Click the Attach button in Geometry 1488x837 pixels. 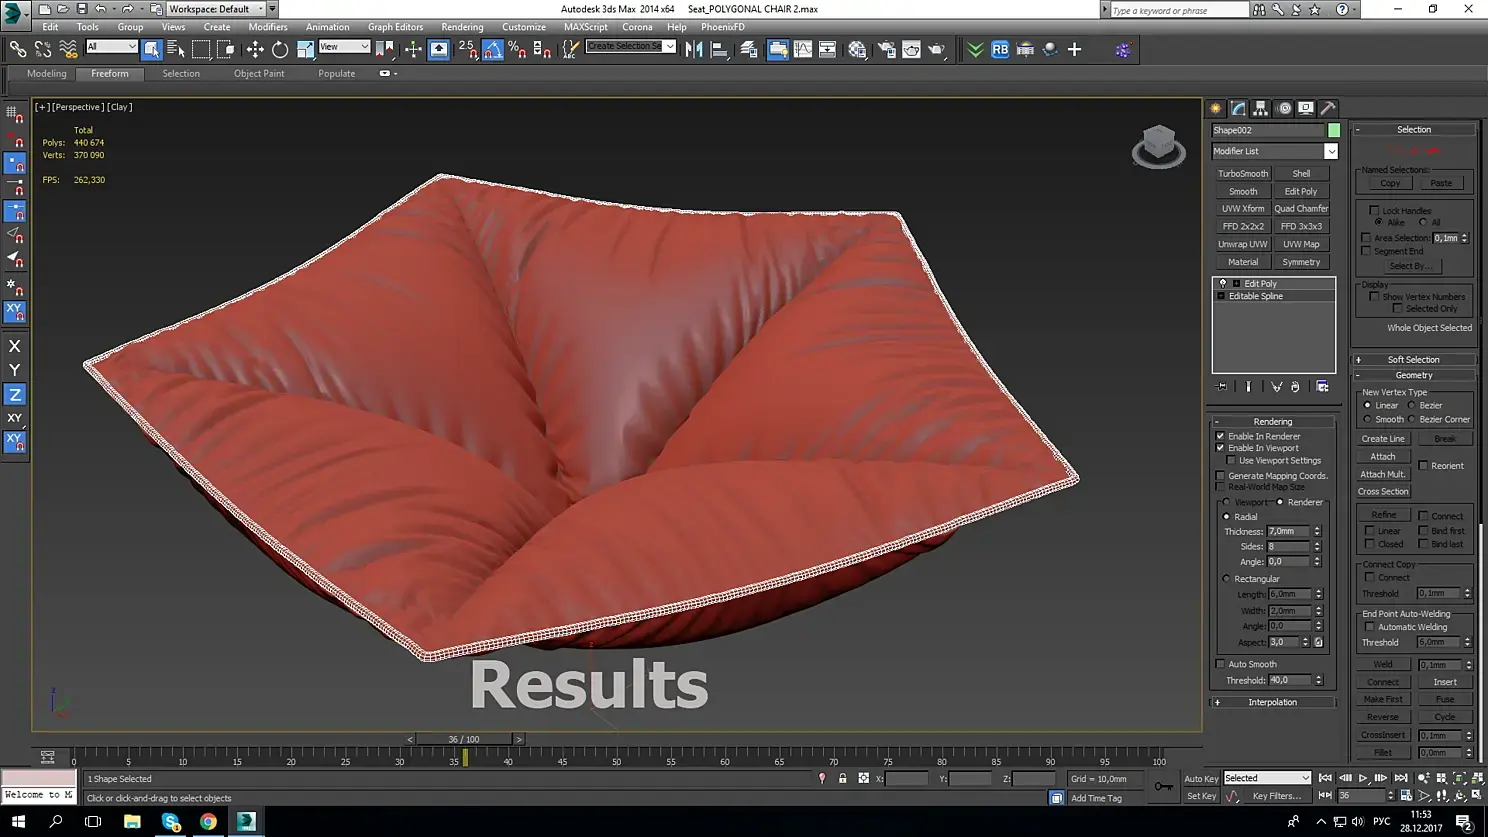click(1383, 456)
